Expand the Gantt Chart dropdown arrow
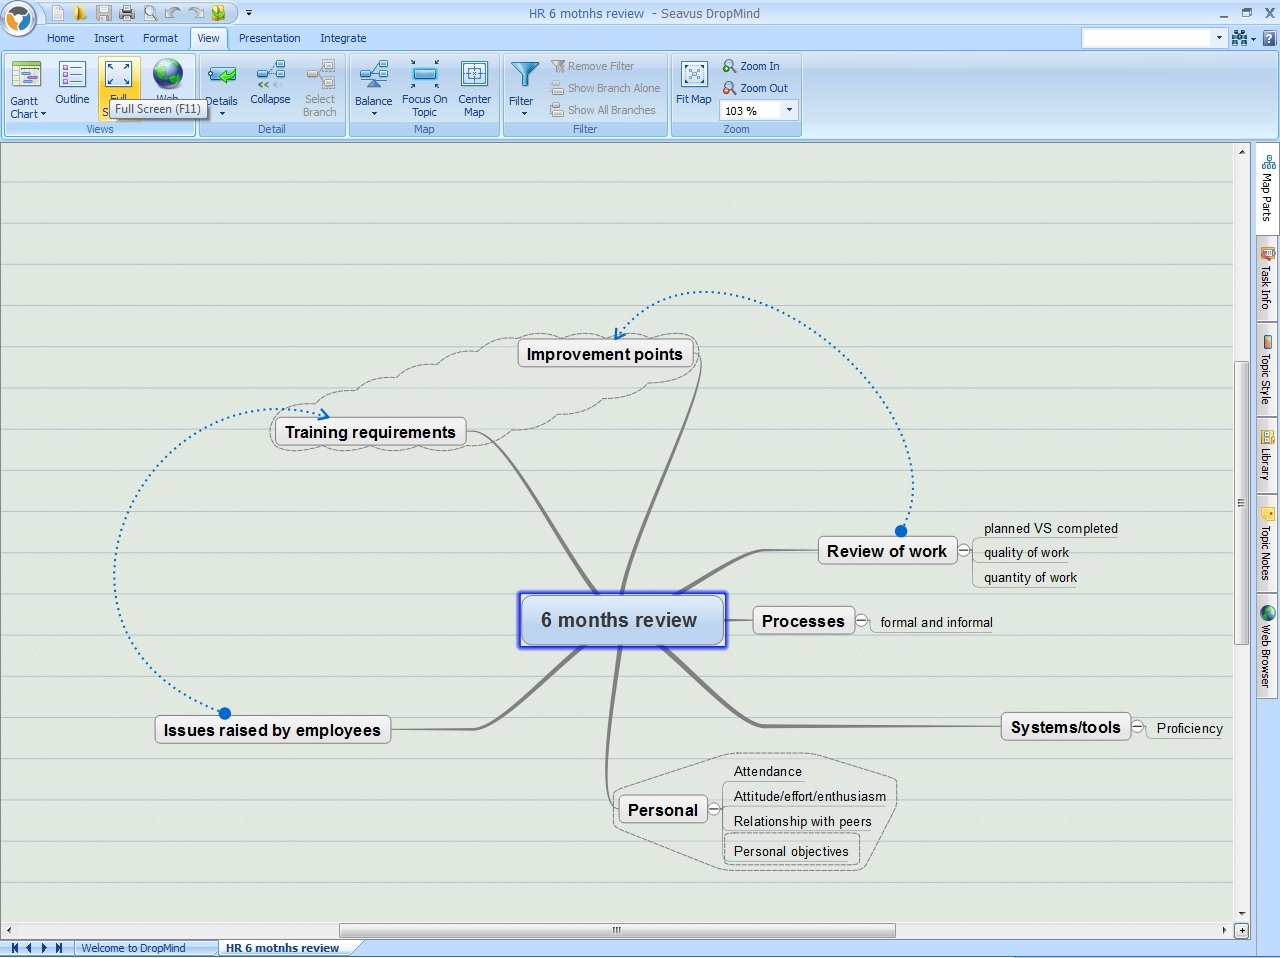The height and width of the screenshot is (958, 1280). pyautogui.click(x=43, y=114)
